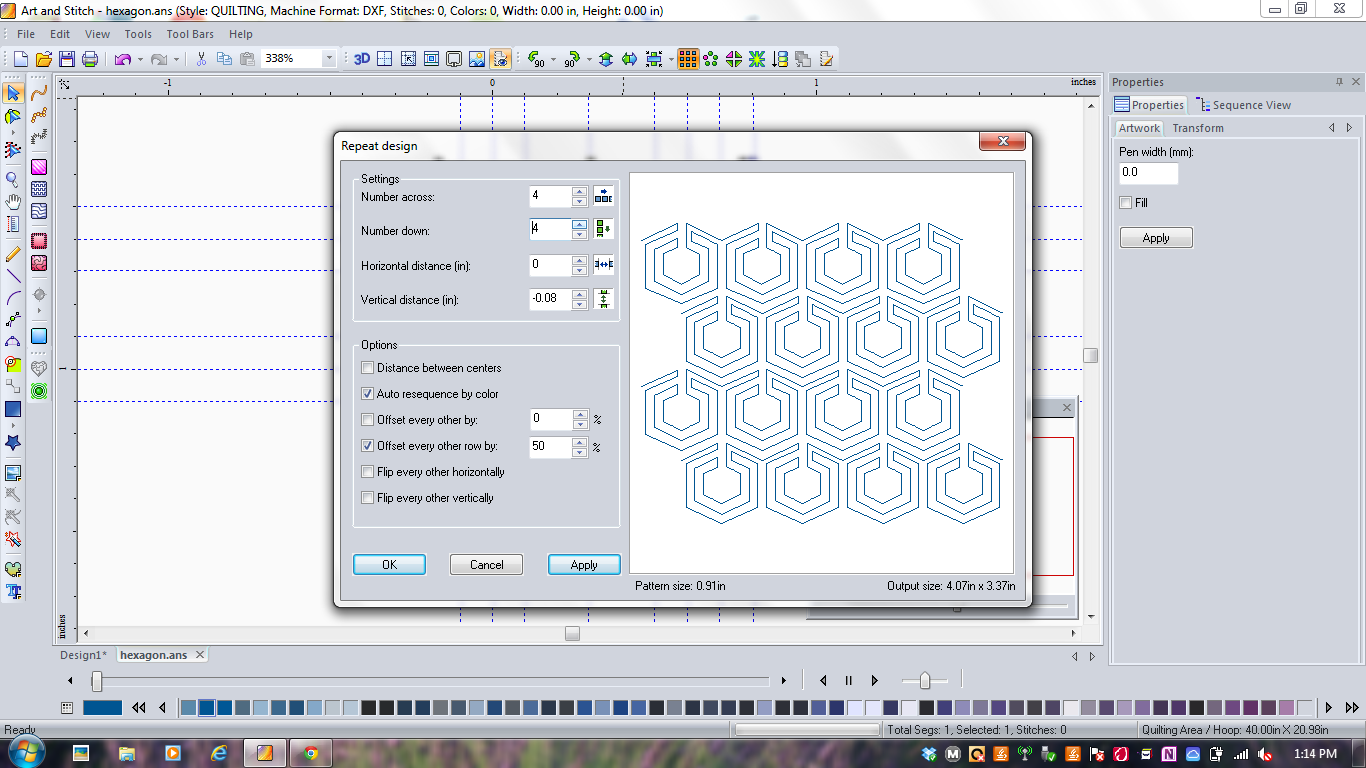Click the Cancel button in Repeat design
The width and height of the screenshot is (1366, 768).
pos(486,564)
